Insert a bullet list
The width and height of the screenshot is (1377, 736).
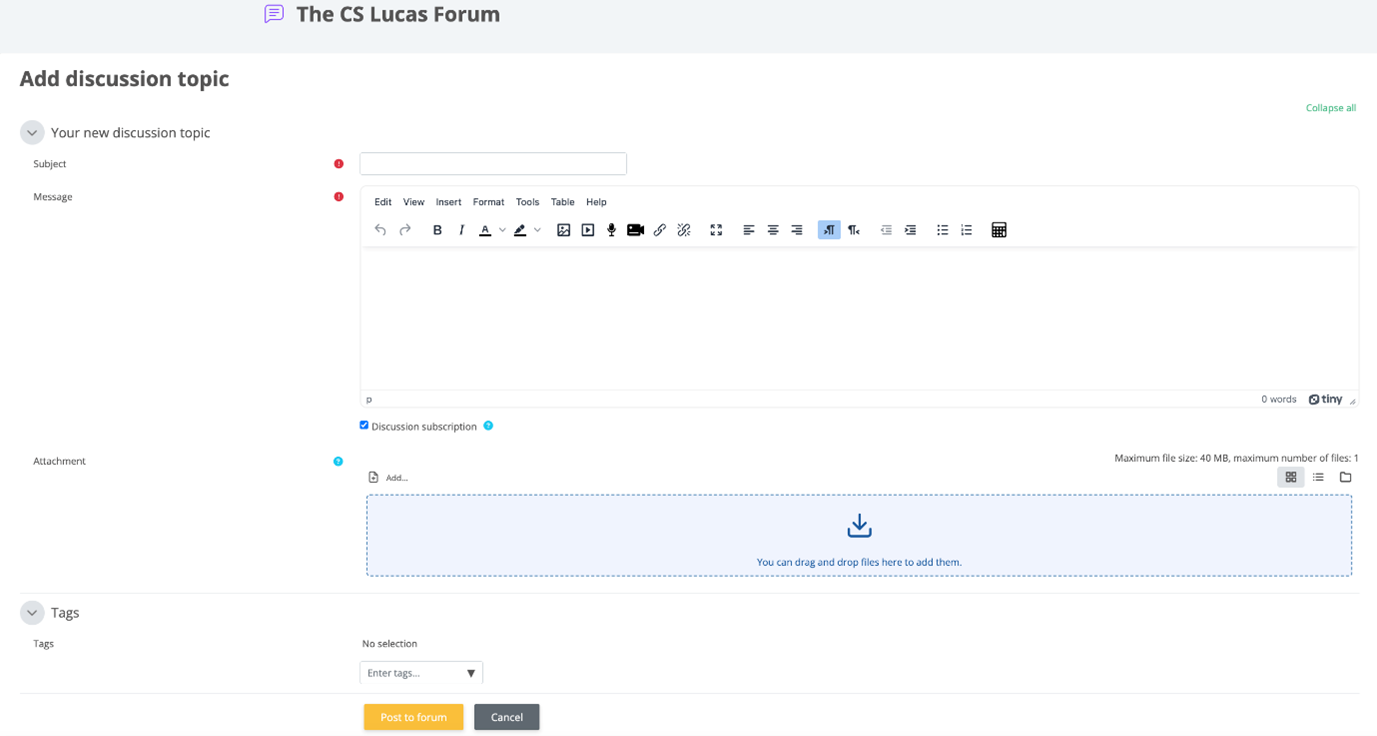click(x=942, y=230)
